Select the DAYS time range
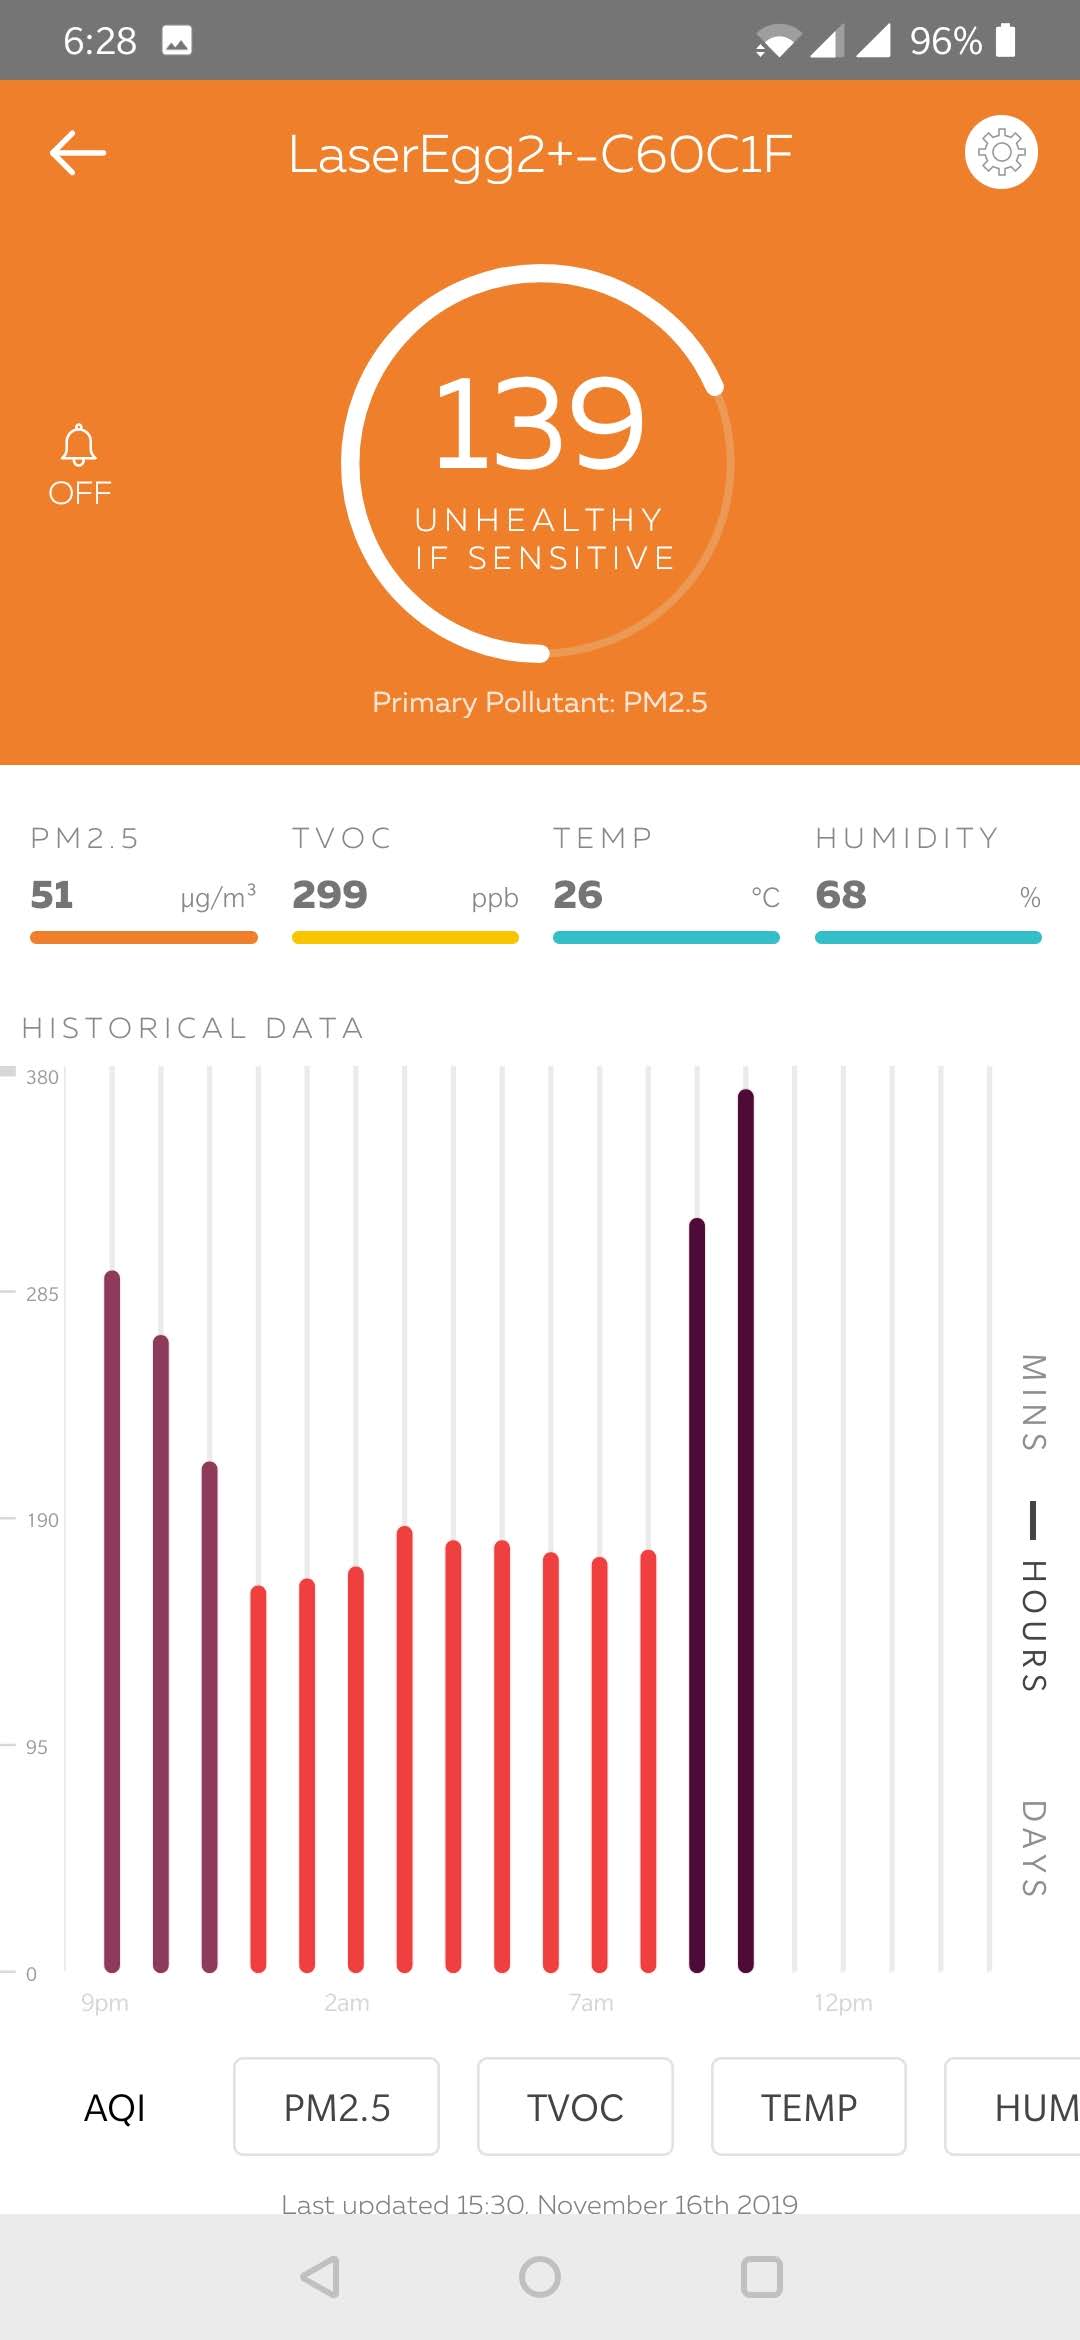Image resolution: width=1080 pixels, height=2340 pixels. tap(1033, 1848)
